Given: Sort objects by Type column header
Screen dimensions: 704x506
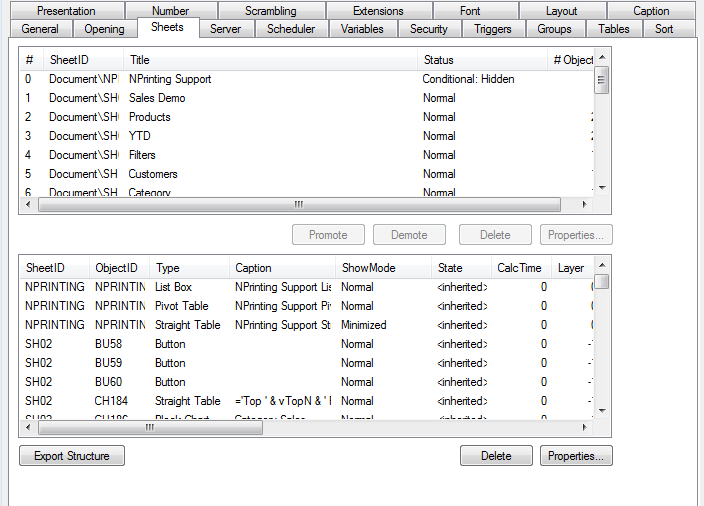Looking at the screenshot, I should pyautogui.click(x=189, y=268).
